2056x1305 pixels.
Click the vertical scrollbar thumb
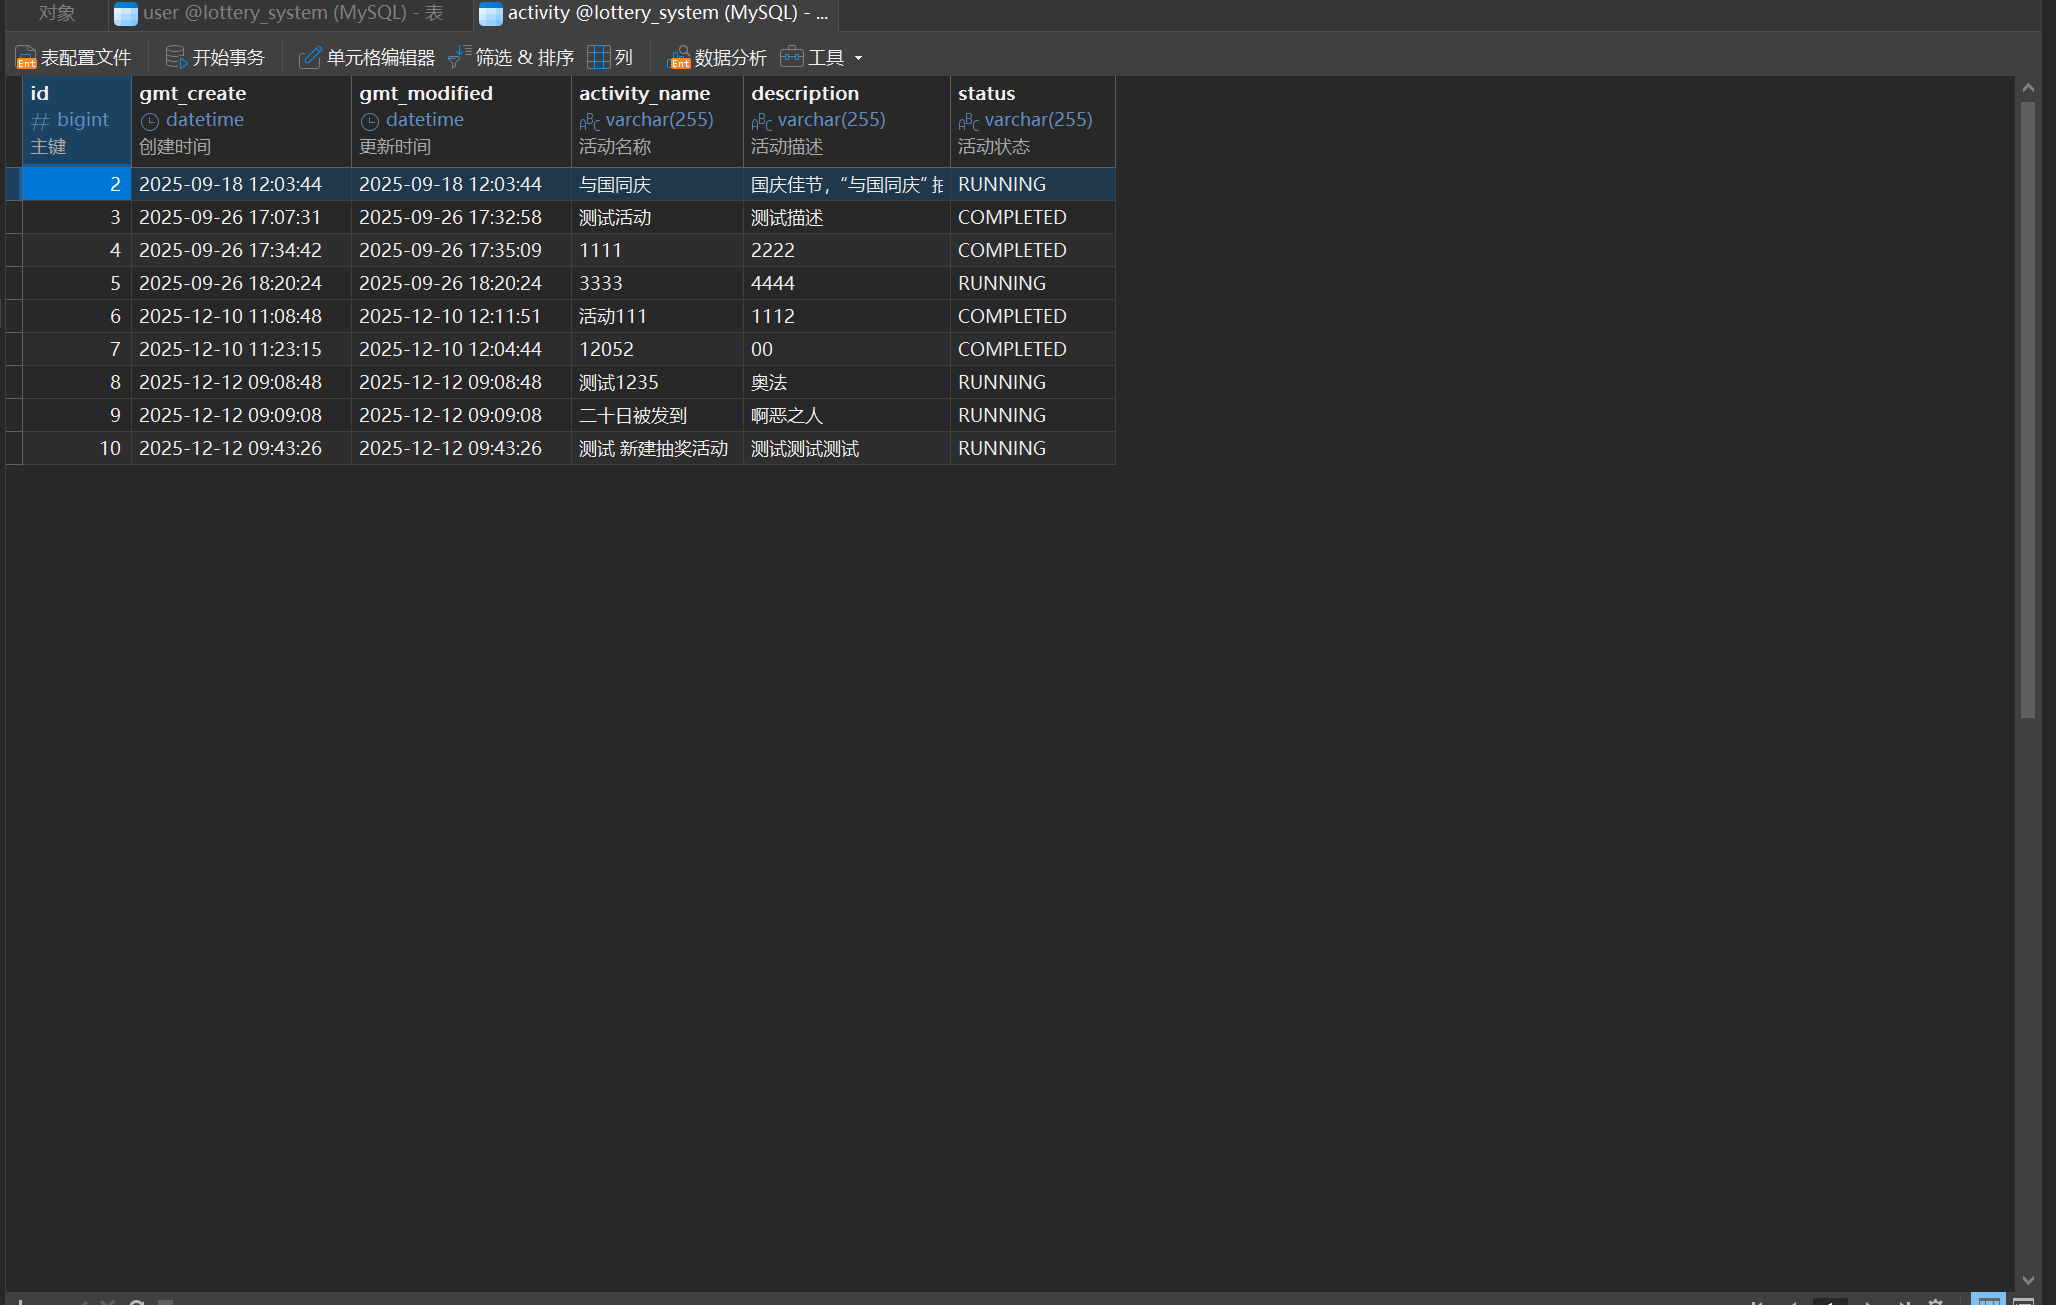[2028, 410]
